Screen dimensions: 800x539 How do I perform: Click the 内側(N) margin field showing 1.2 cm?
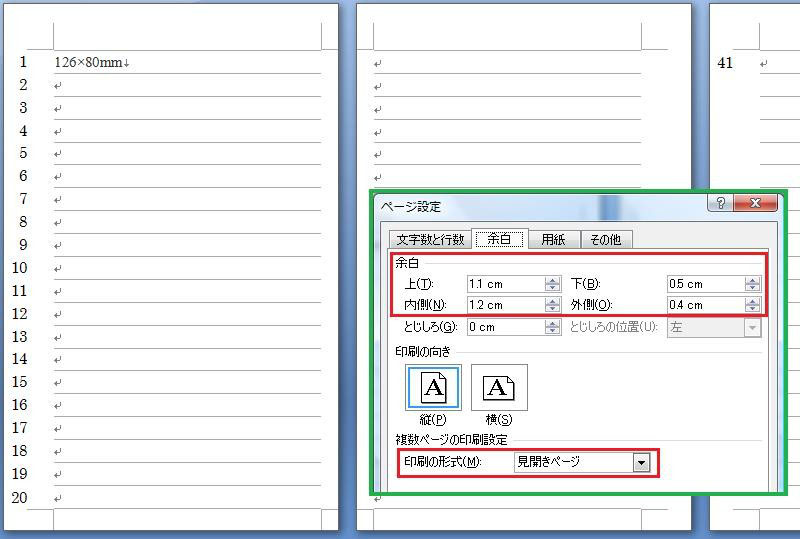click(506, 305)
